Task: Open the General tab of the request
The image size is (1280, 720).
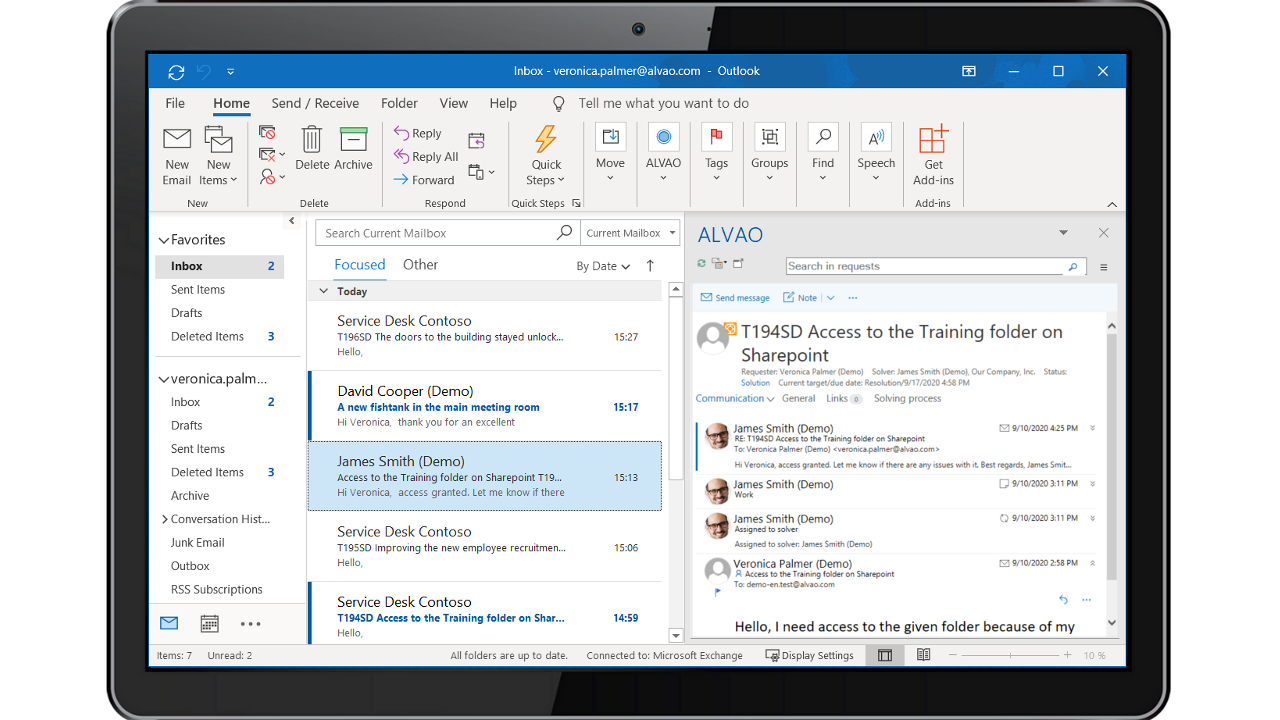Action: click(x=799, y=398)
